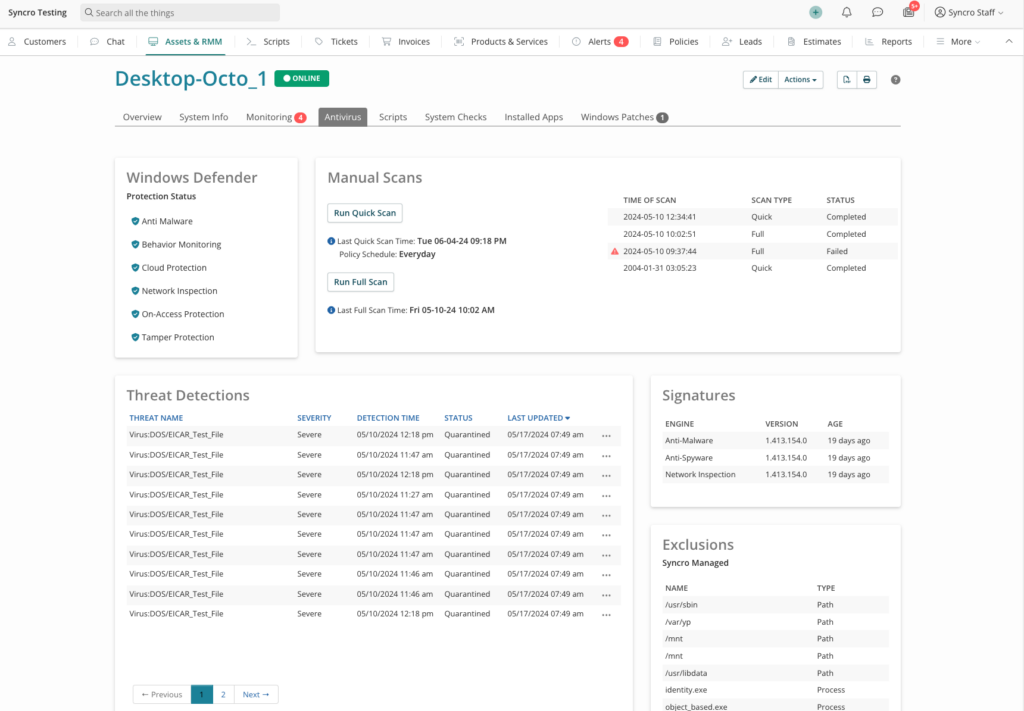
Task: Collapse the navigation bar with the chevron
Action: point(1007,42)
